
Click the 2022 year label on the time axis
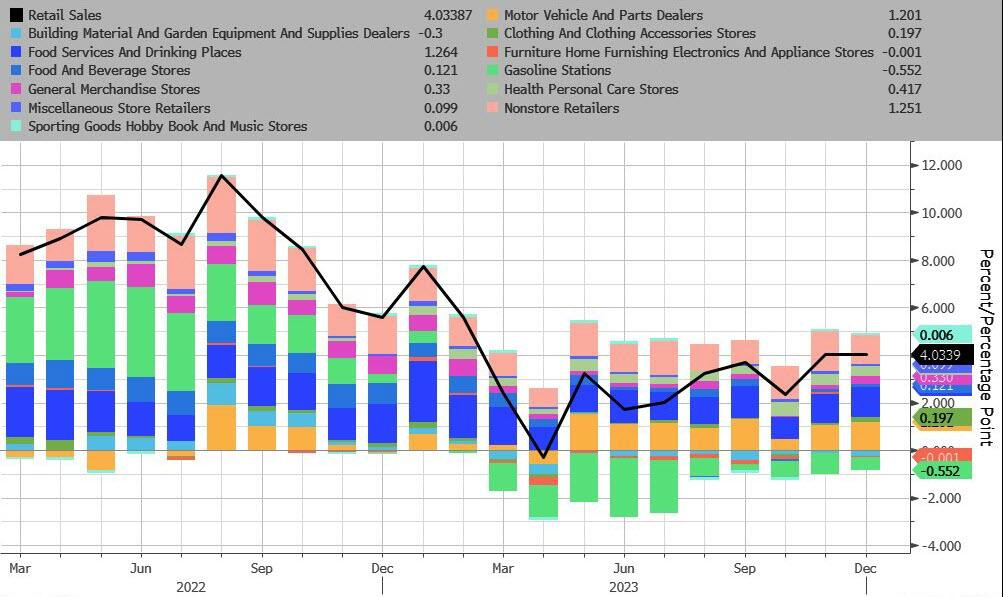[190, 587]
